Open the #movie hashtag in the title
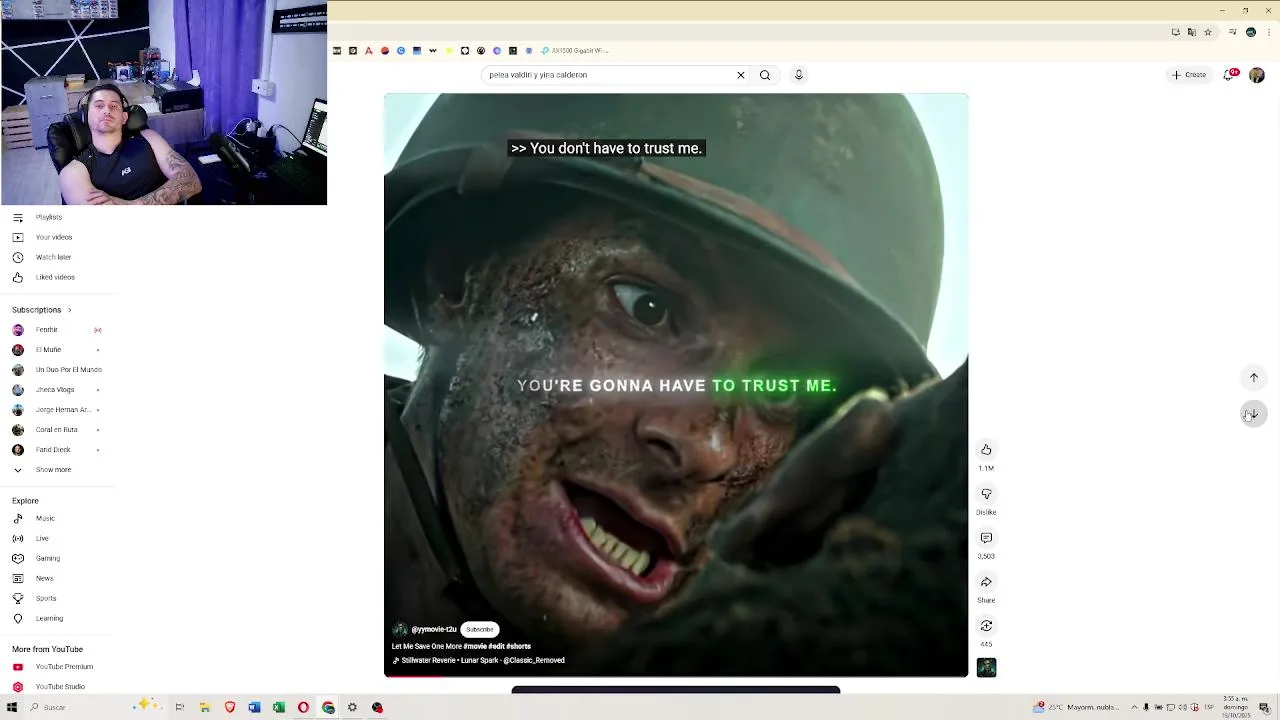Screen dimensions: 1280x720 tap(474, 646)
